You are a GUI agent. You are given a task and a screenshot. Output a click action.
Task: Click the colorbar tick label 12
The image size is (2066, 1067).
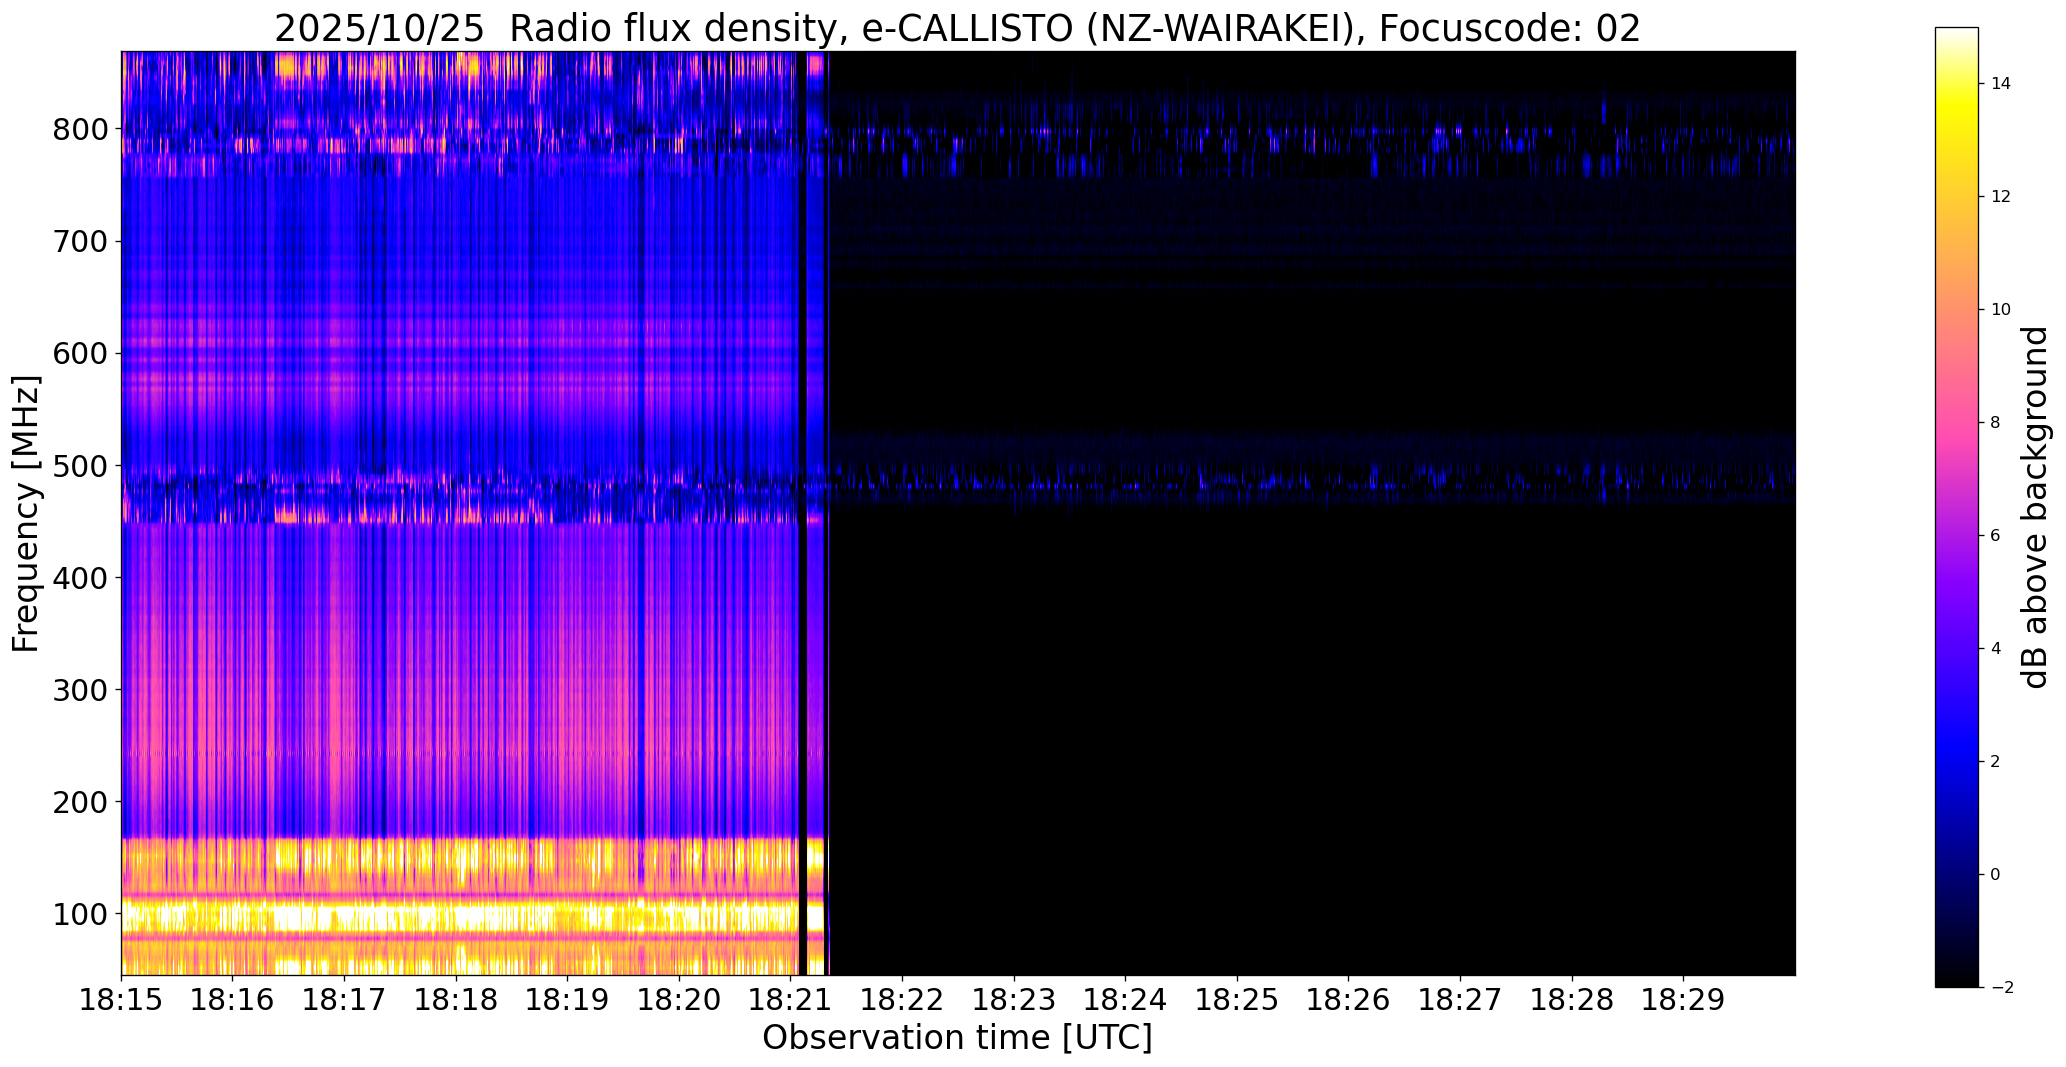(x=2001, y=197)
